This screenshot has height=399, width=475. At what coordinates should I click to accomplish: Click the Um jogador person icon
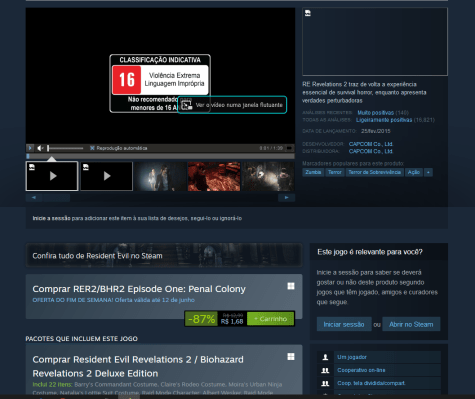point(325,357)
